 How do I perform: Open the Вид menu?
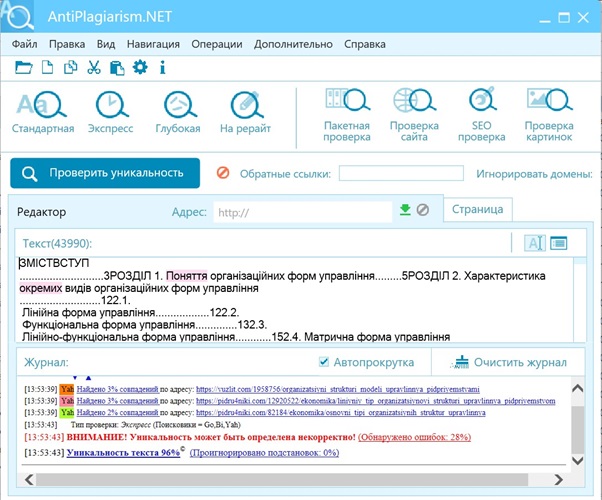coord(106,44)
